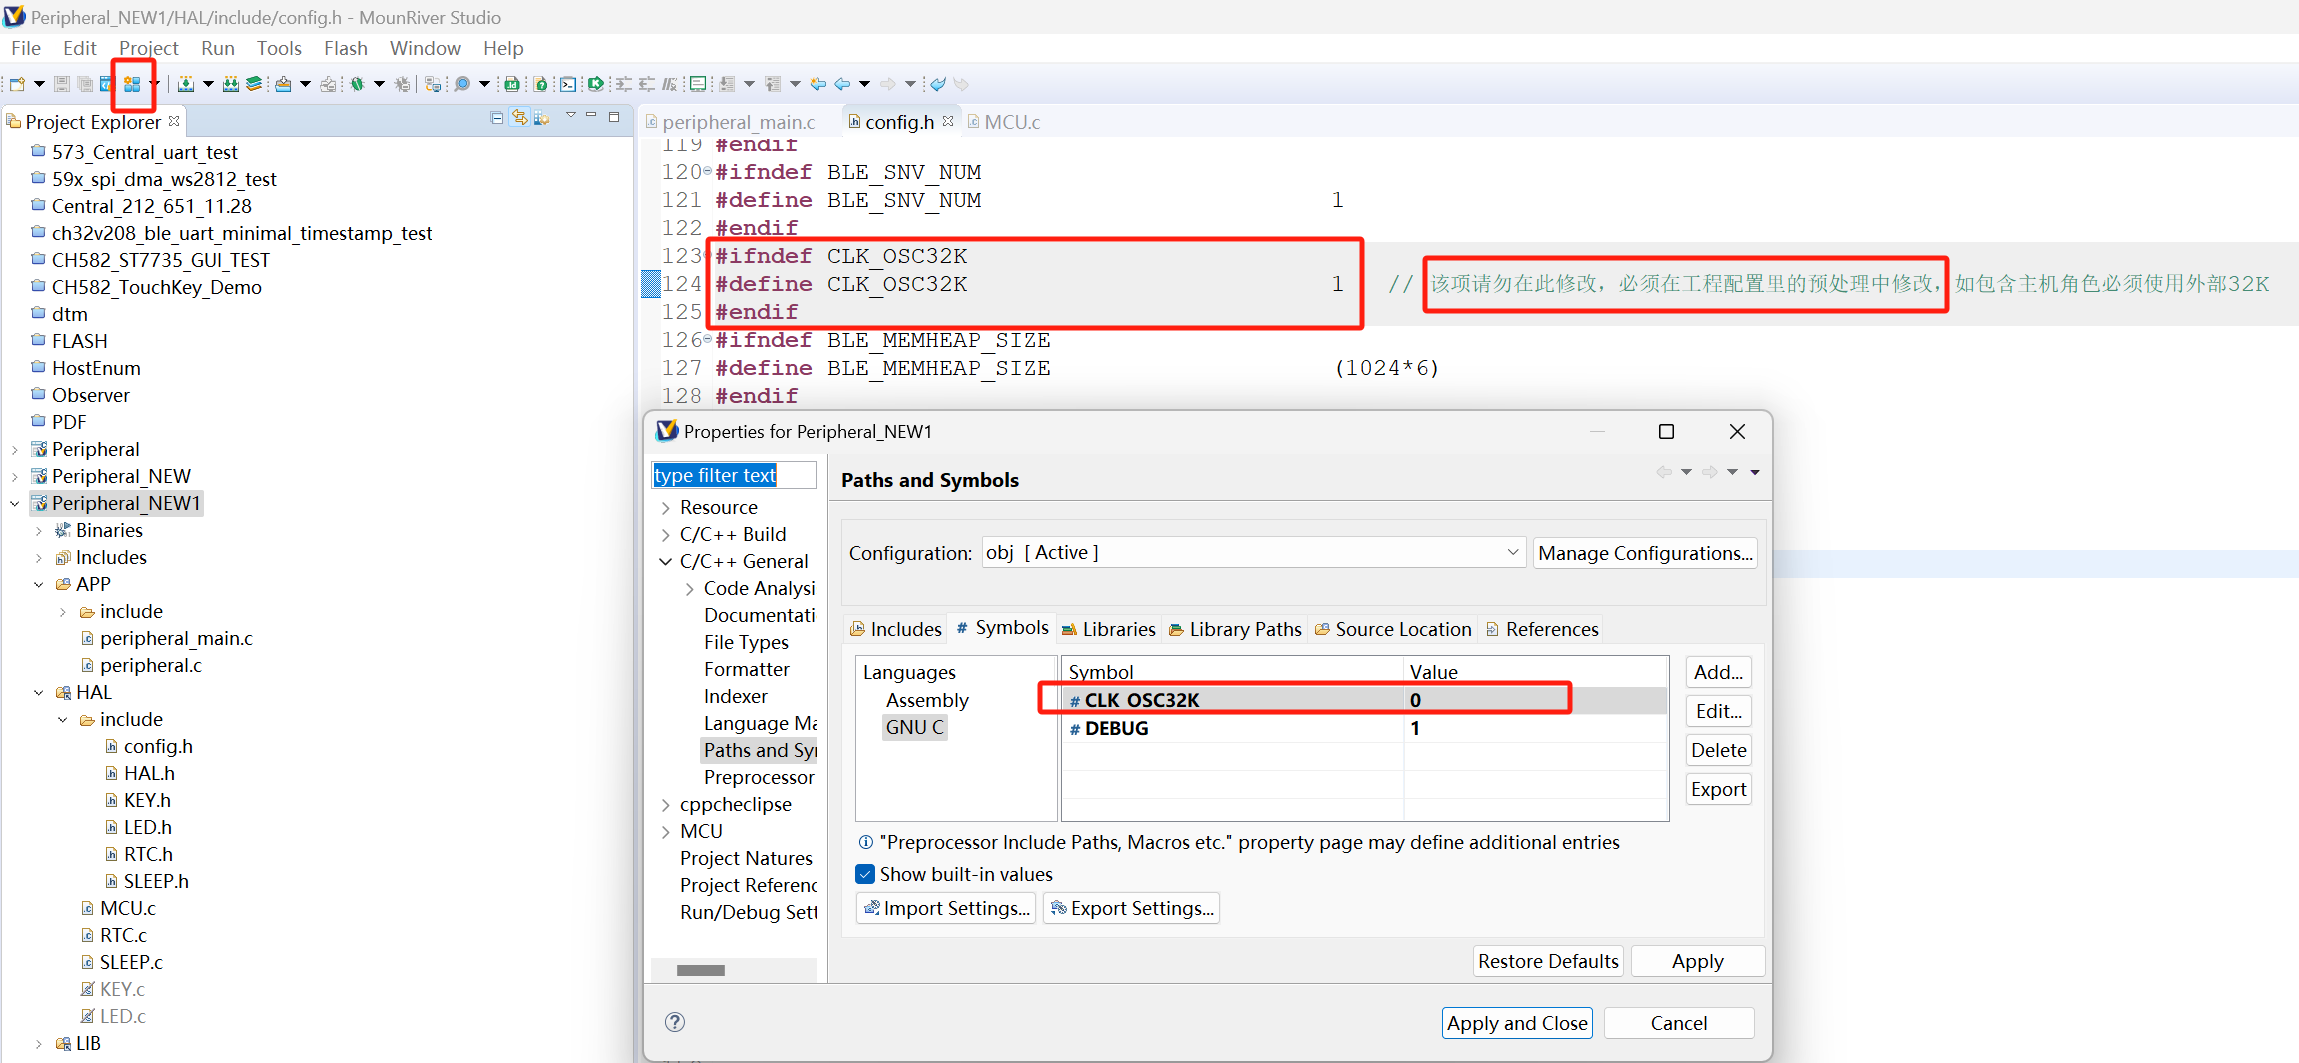Click the magnifier Search toolbar icon
Viewport: 2299px width, 1063px height.
[x=462, y=84]
